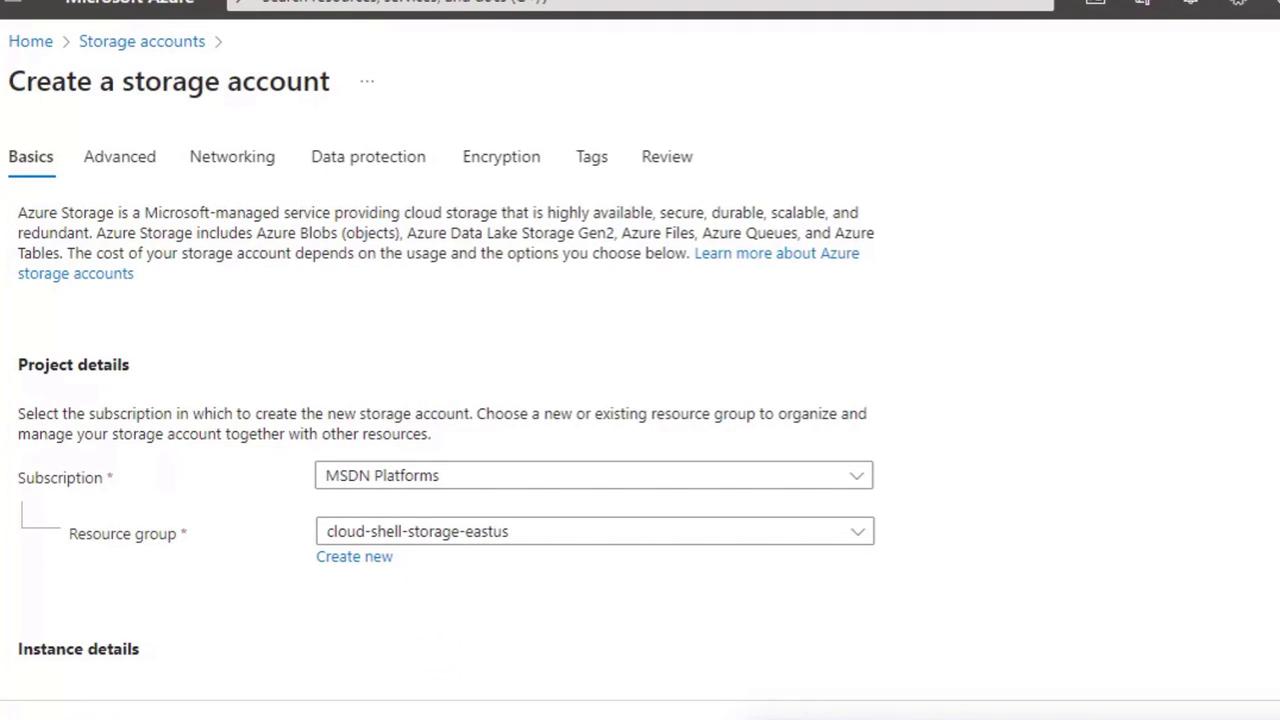The height and width of the screenshot is (720, 1280).
Task: Open the ellipsis menu beside page title
Action: point(367,82)
